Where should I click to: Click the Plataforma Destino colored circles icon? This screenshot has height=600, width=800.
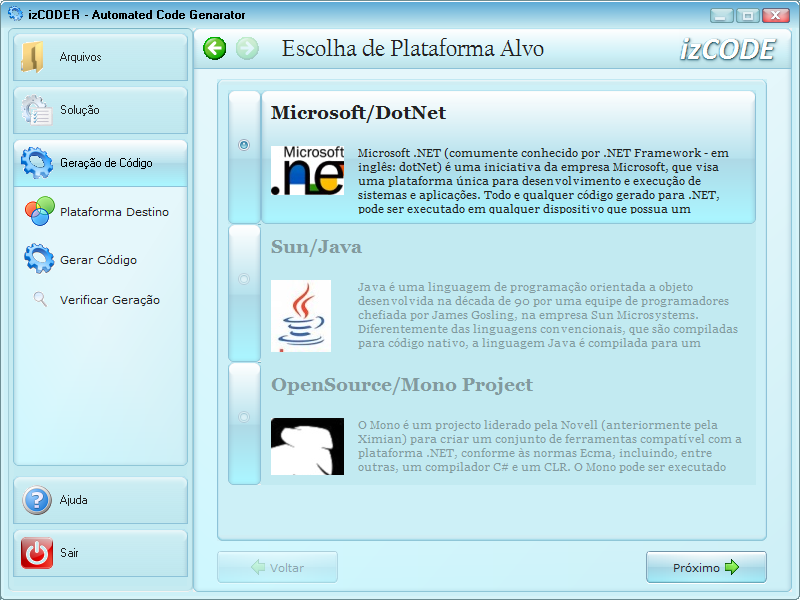[x=39, y=211]
